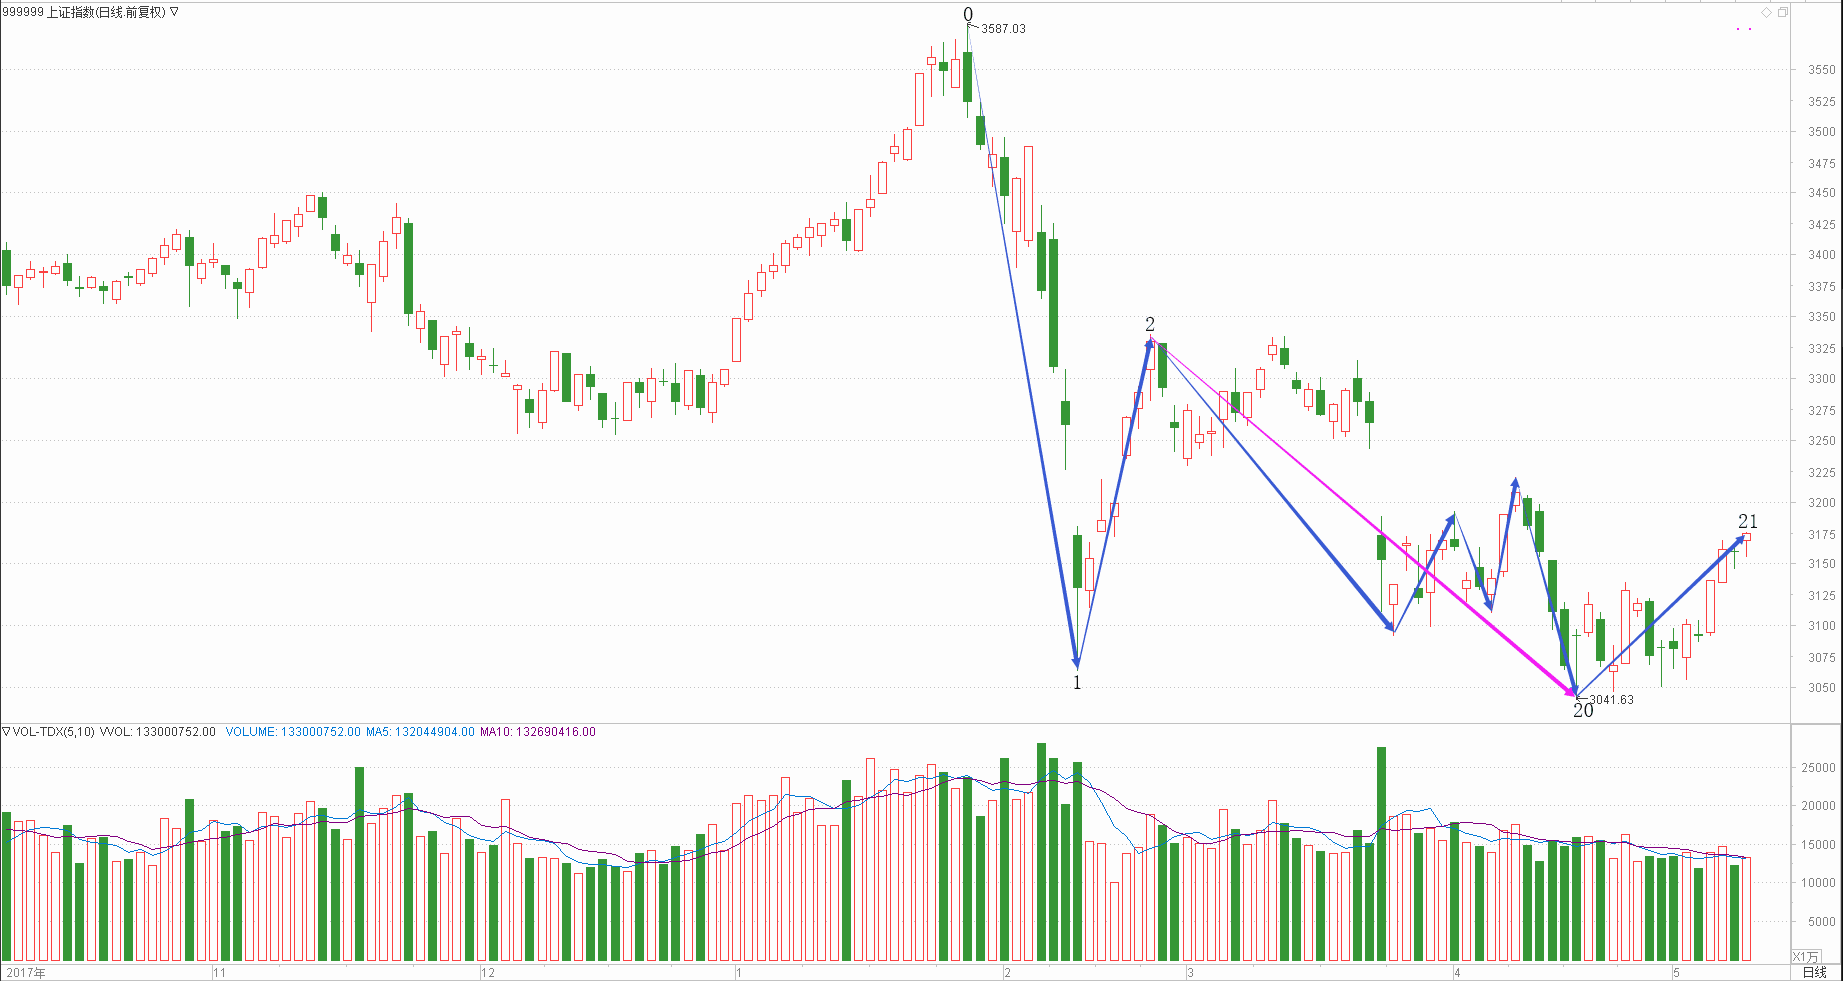Viewport: 1843px width, 981px height.
Task: Click the 3587.03 high price label
Action: 1003,29
